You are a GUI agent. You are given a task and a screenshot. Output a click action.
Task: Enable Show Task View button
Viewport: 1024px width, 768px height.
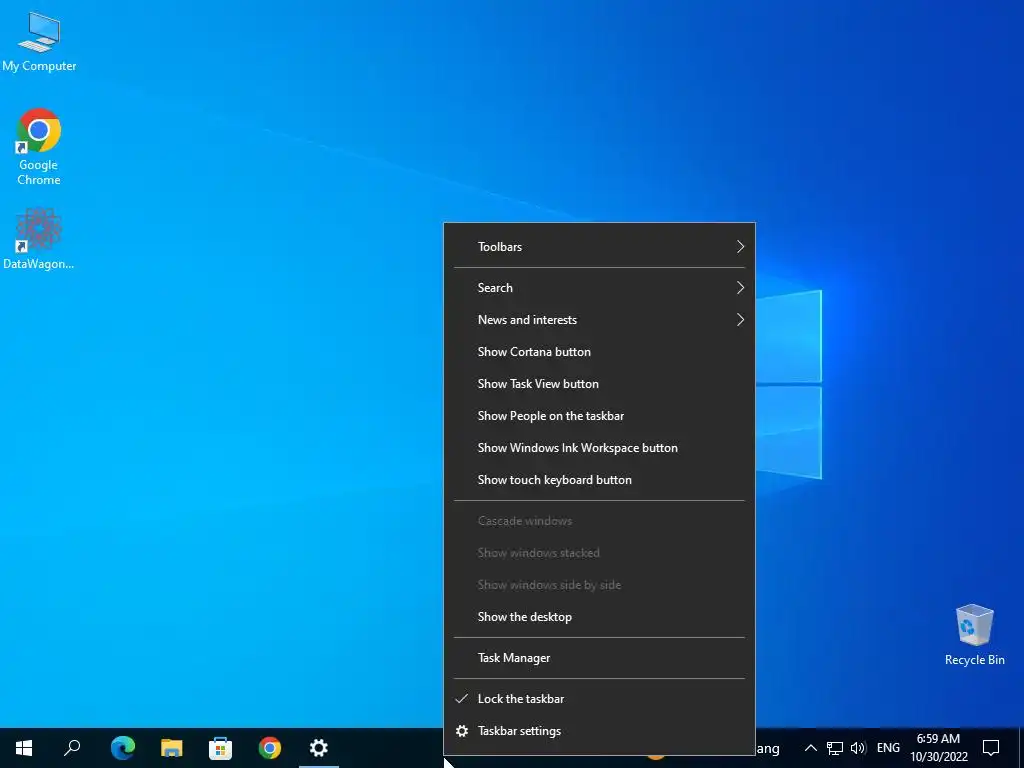coord(600,384)
